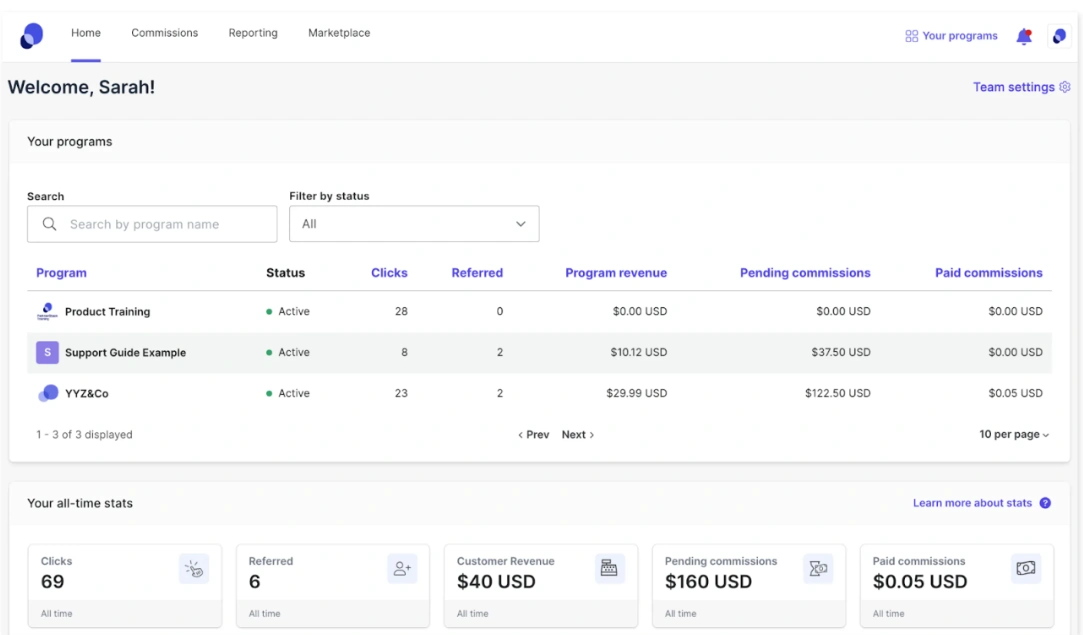The width and height of the screenshot is (1083, 635).
Task: Click the cursor-click icon on the Clicks card
Action: (195, 568)
